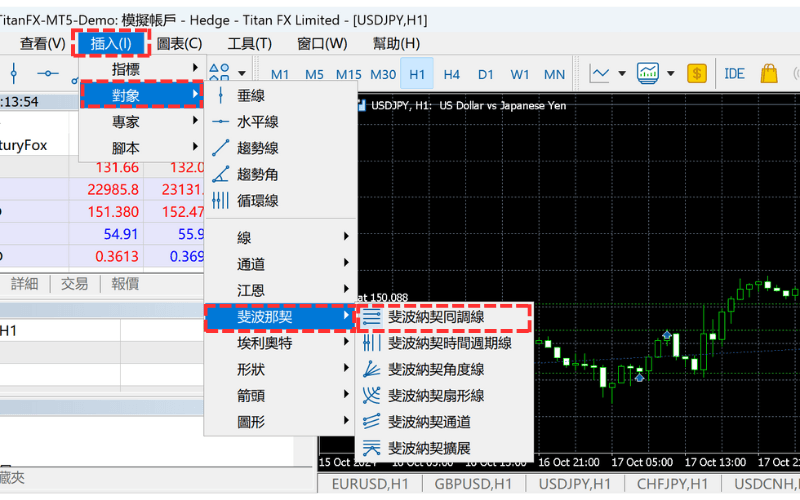Choose 趨勢線 trendline object
Image resolution: width=800 pixels, height=500 pixels.
[x=257, y=147]
